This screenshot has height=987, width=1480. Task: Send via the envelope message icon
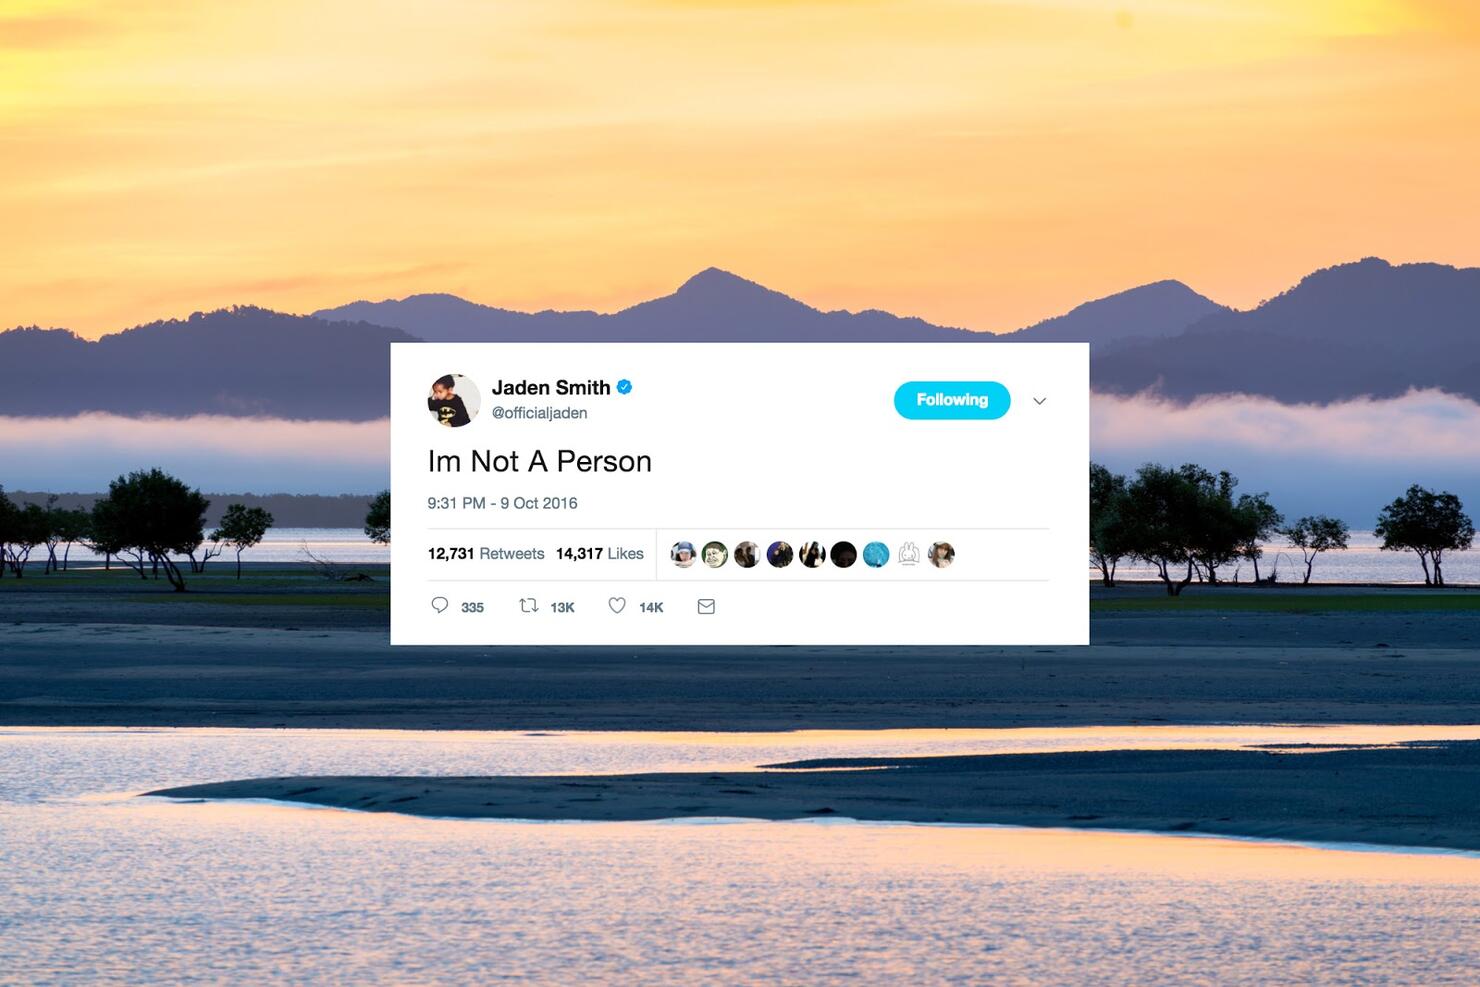click(x=706, y=606)
